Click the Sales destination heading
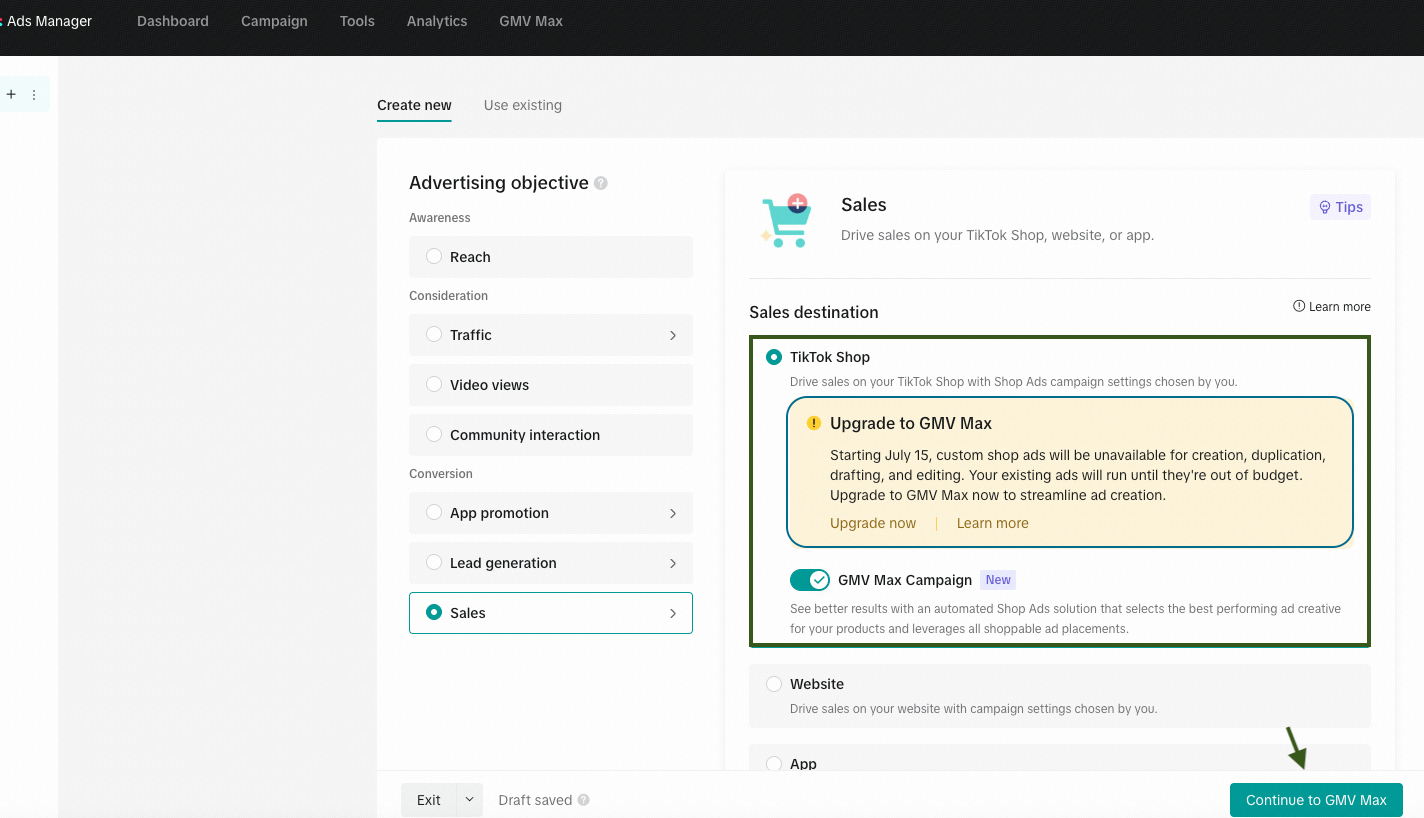Image resolution: width=1424 pixels, height=818 pixels. click(814, 312)
